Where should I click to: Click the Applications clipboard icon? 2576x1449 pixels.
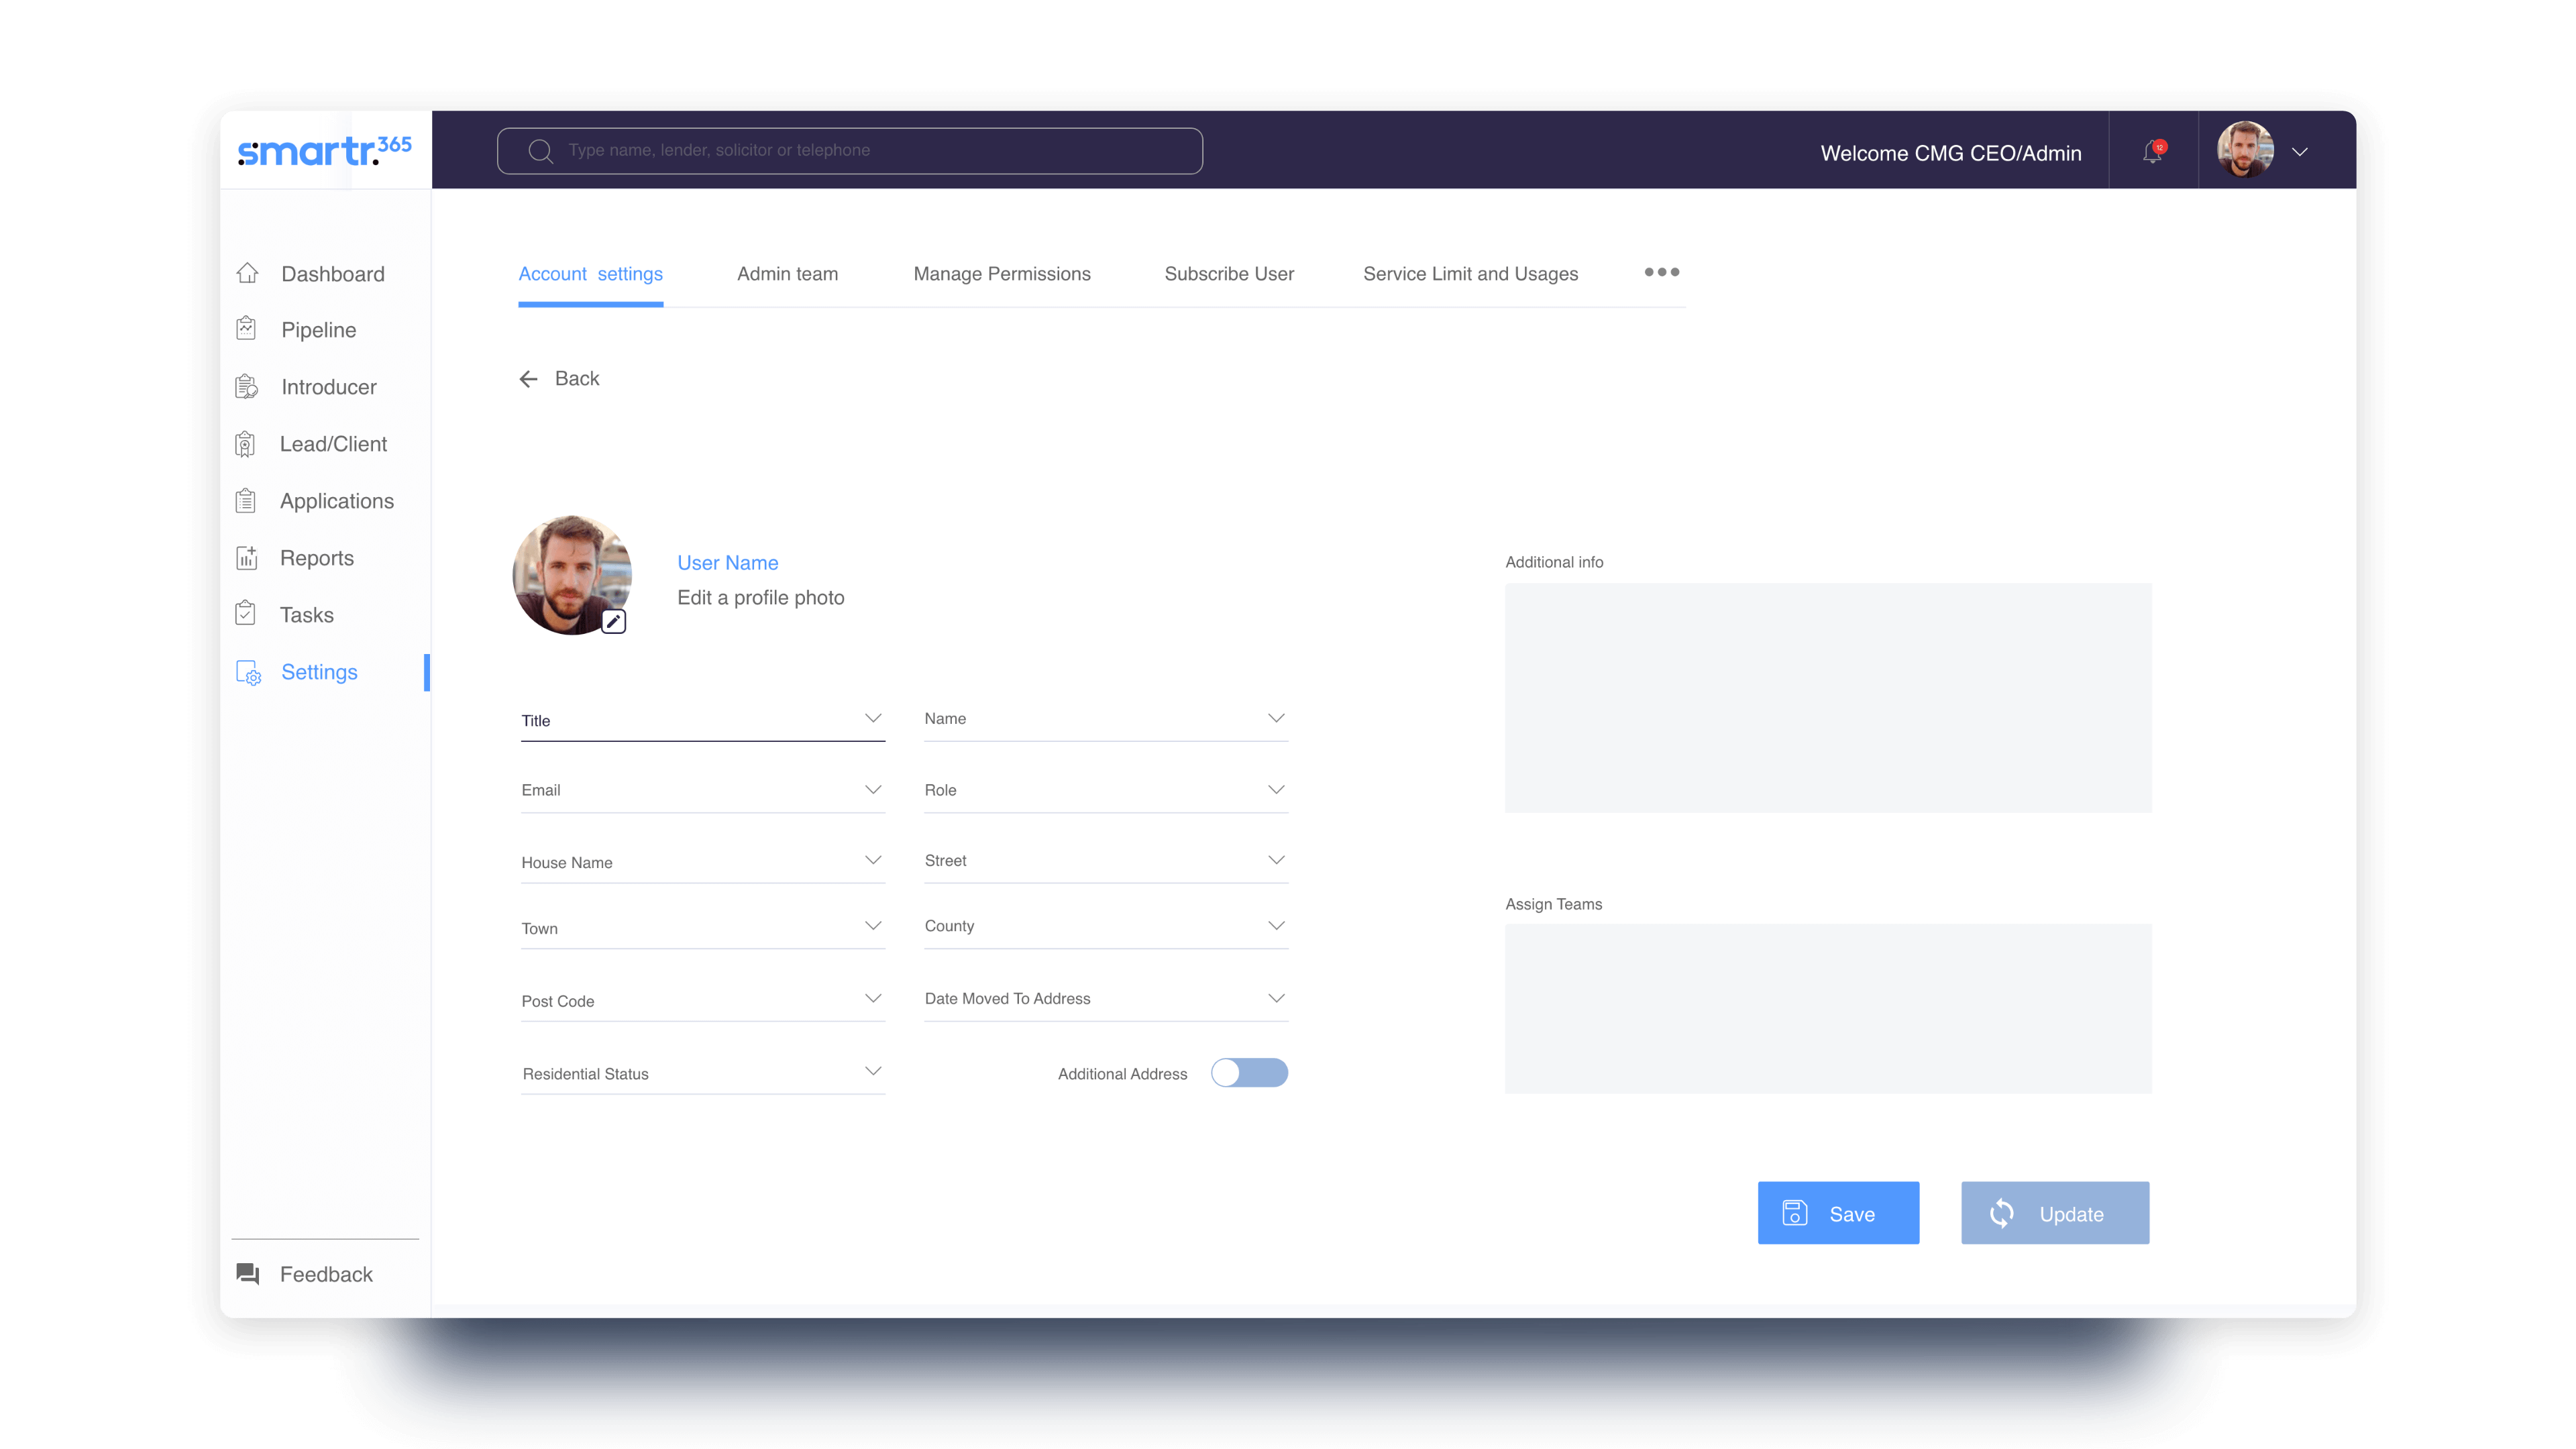point(246,501)
